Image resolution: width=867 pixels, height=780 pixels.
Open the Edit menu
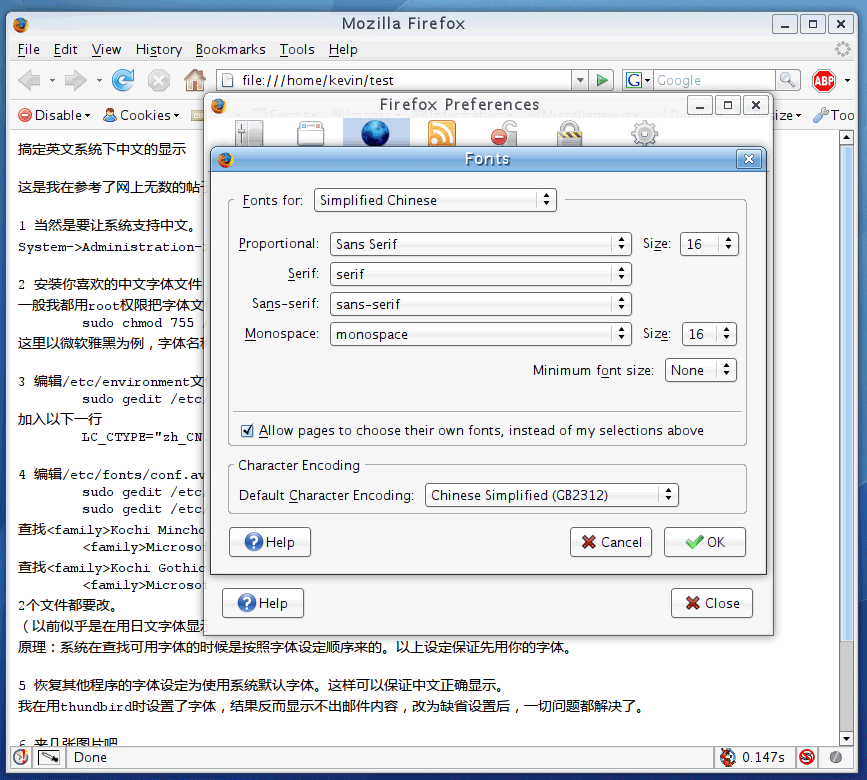tap(65, 50)
